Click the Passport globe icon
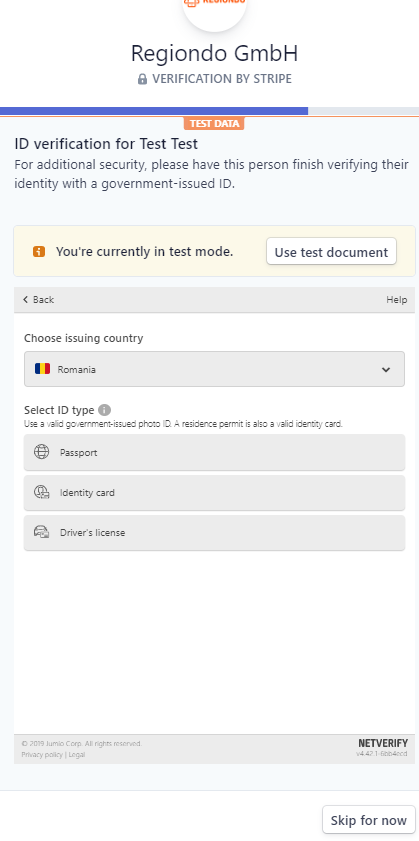The width and height of the screenshot is (419, 841). tap(41, 452)
